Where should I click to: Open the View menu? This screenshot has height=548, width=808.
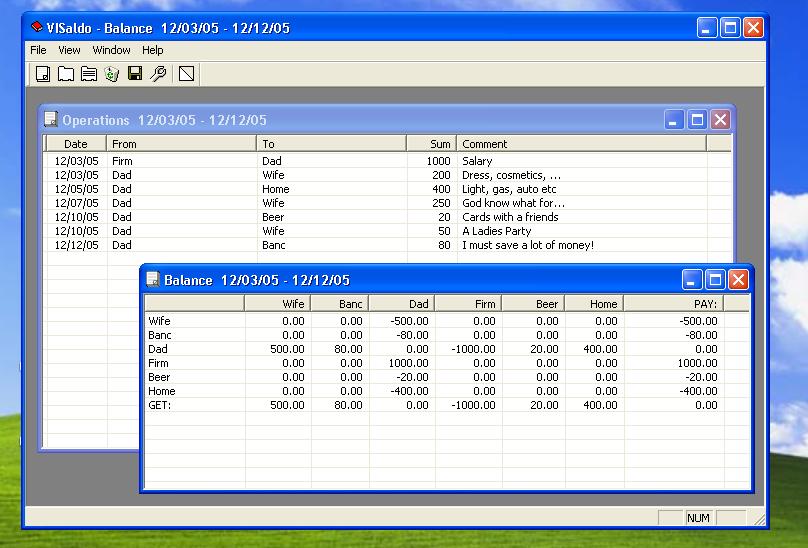tap(69, 50)
